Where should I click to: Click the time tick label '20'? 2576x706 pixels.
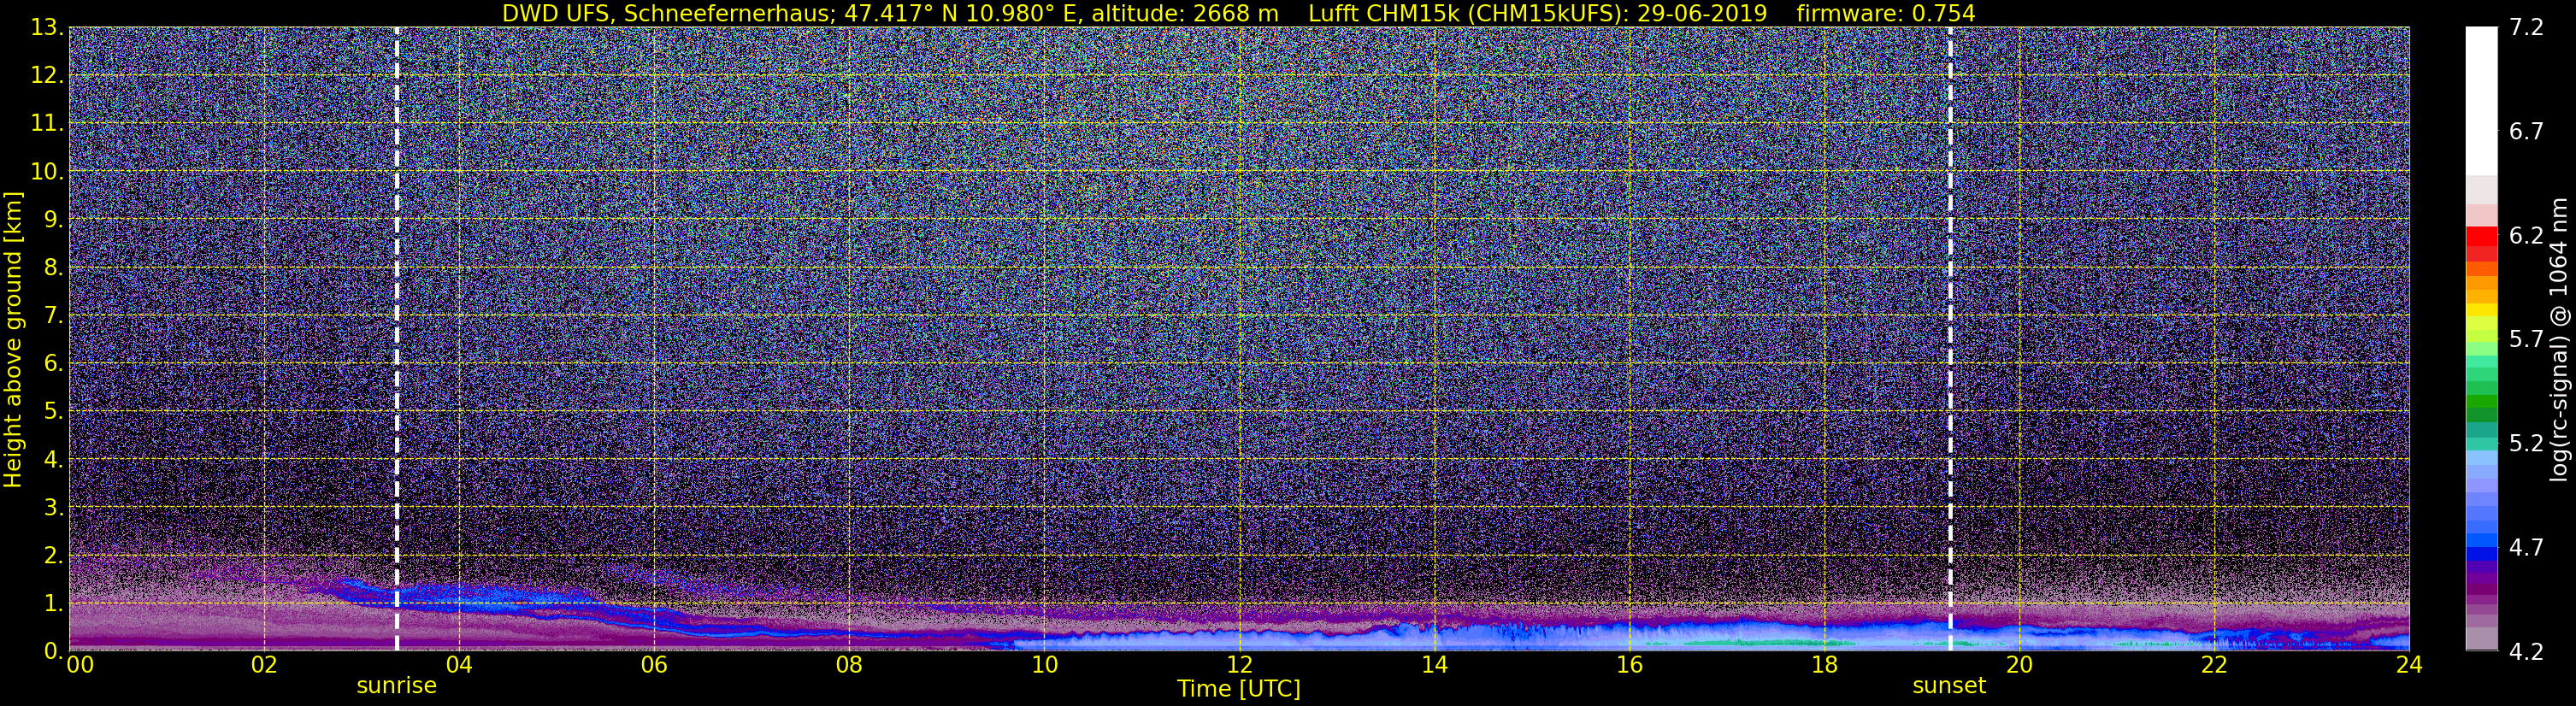click(x=2019, y=666)
